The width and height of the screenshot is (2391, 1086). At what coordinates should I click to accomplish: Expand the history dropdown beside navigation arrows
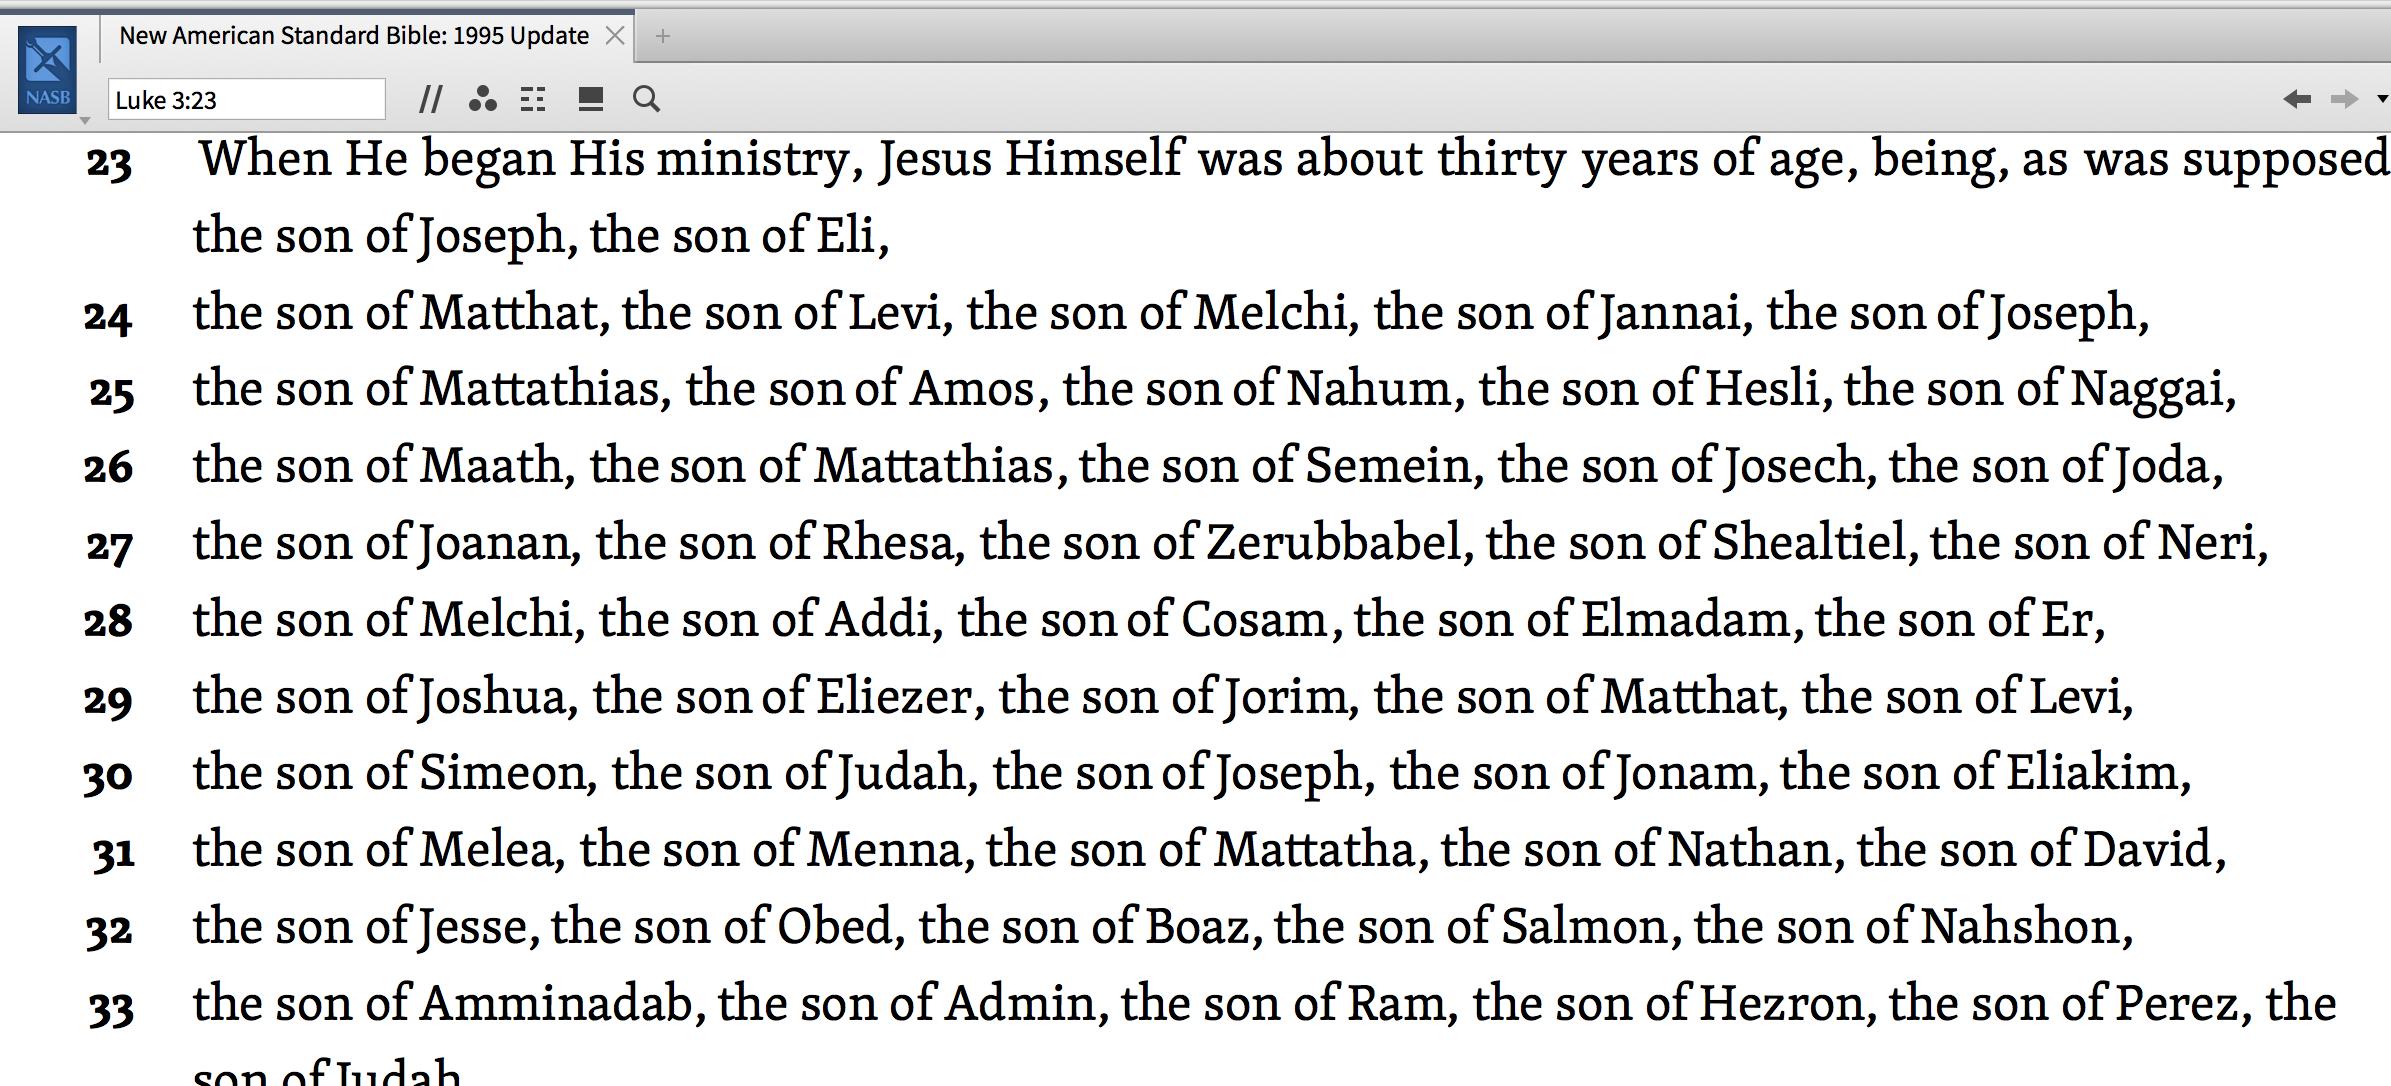2382,99
